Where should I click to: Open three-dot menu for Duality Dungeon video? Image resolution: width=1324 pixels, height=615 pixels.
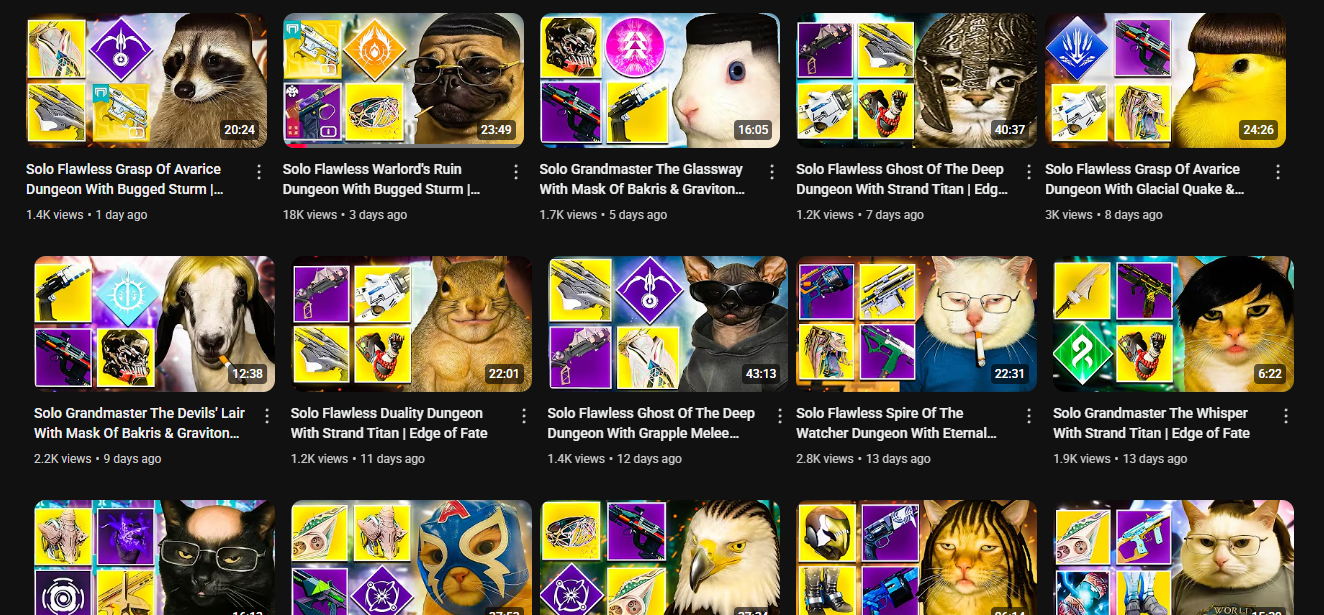point(524,416)
